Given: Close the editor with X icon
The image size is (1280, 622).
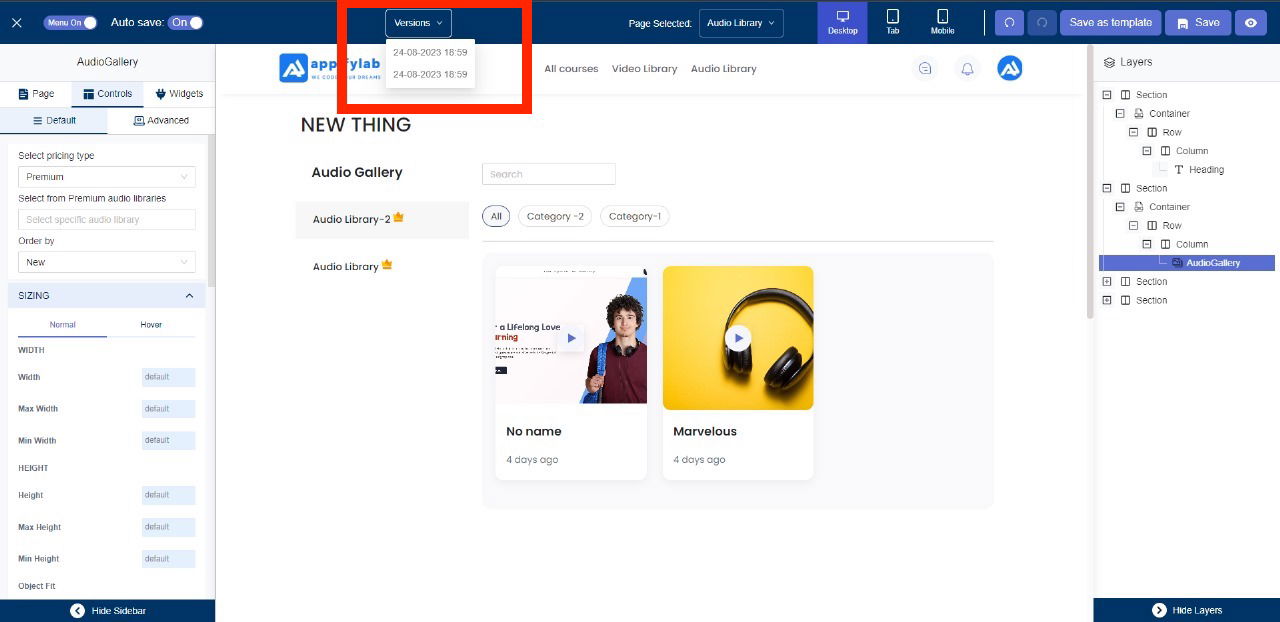Looking at the screenshot, I should click(16, 23).
